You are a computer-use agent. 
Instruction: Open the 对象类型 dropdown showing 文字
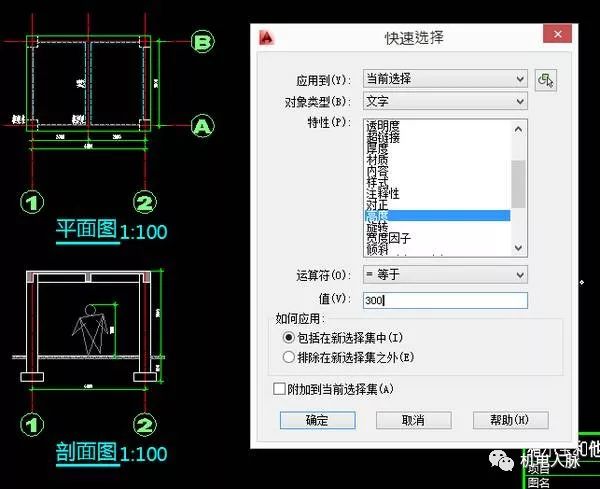tap(444, 101)
